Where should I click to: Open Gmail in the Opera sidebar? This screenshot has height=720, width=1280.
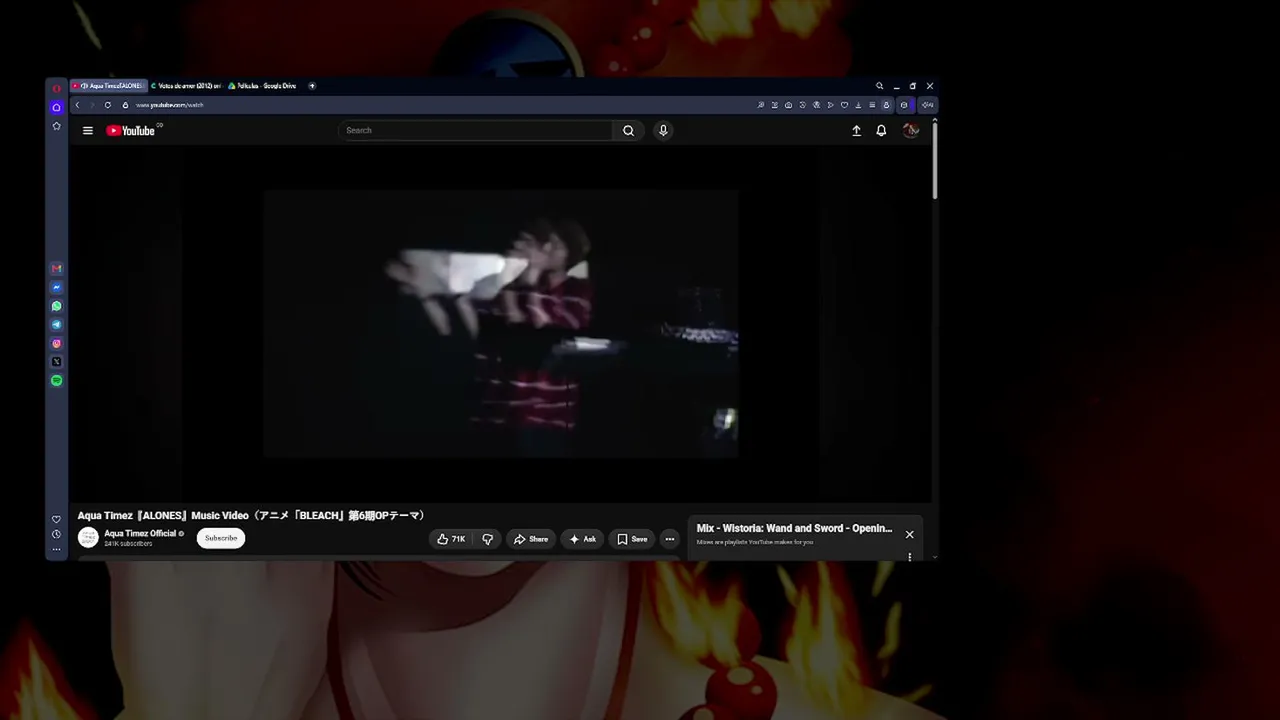pos(56,269)
